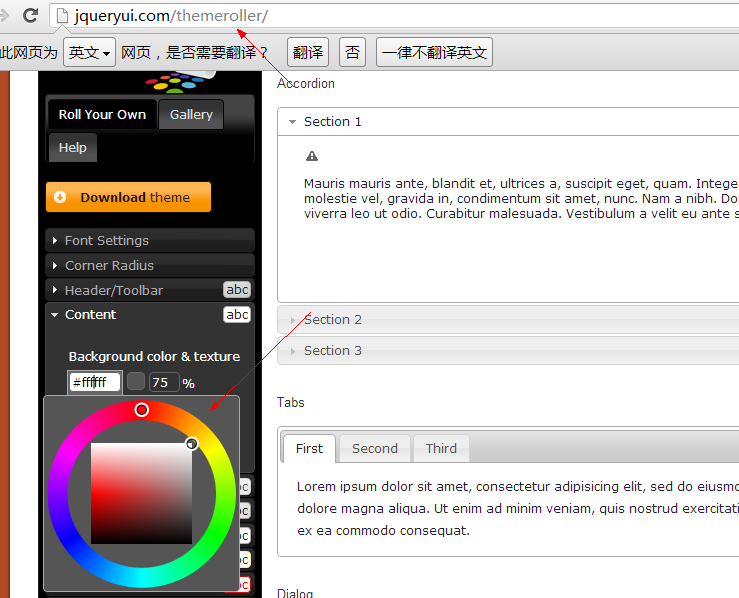The width and height of the screenshot is (739, 598).
Task: Collapse accordion Section 1 header
Action: coord(508,122)
